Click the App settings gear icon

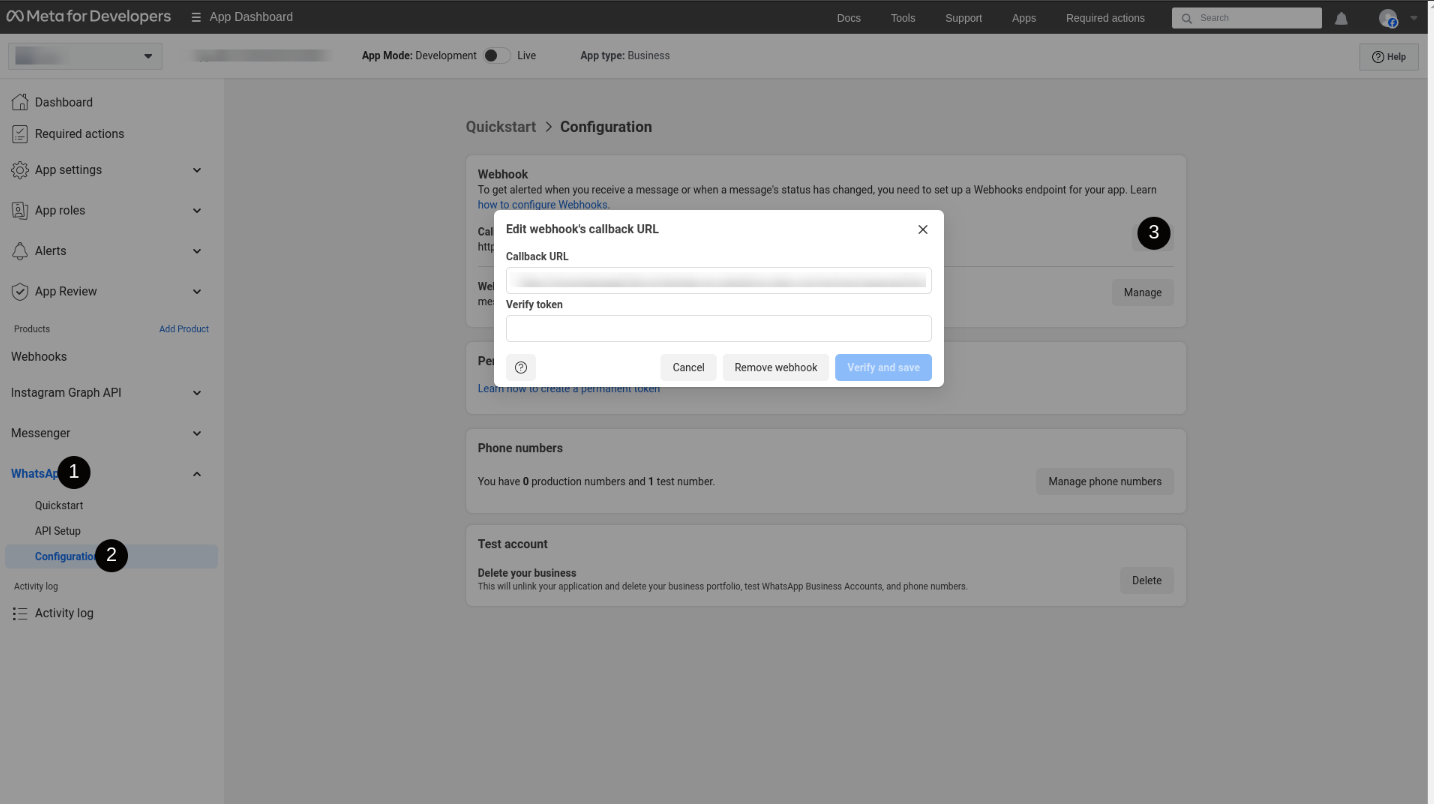19,170
